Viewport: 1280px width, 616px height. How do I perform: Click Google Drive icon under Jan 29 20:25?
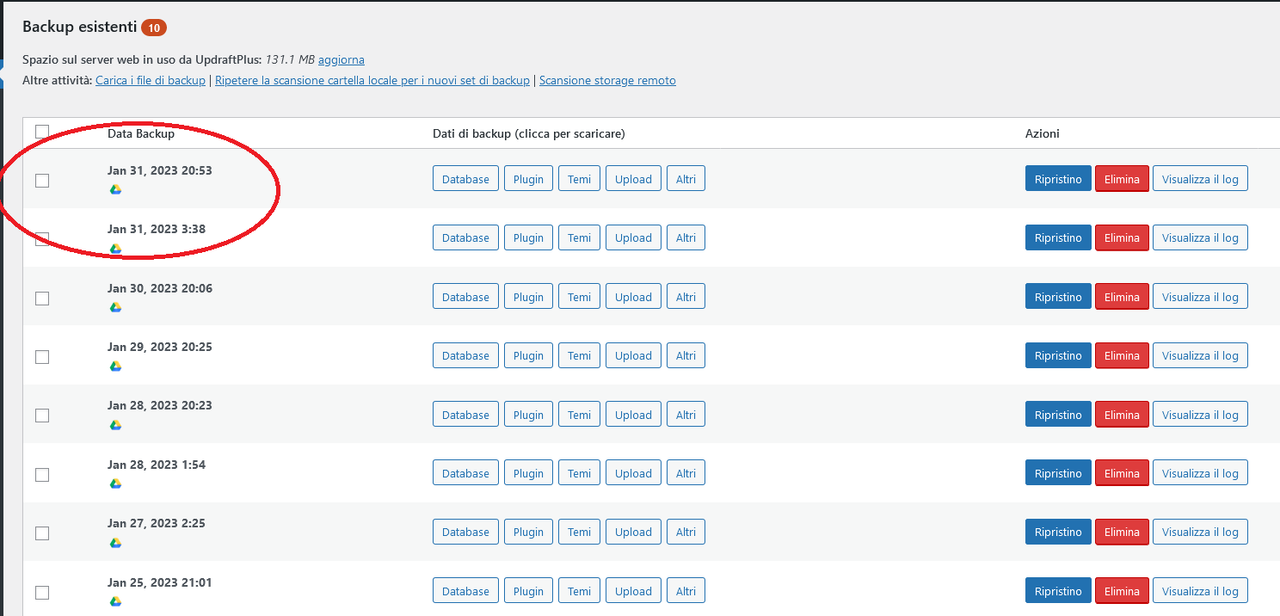[115, 366]
